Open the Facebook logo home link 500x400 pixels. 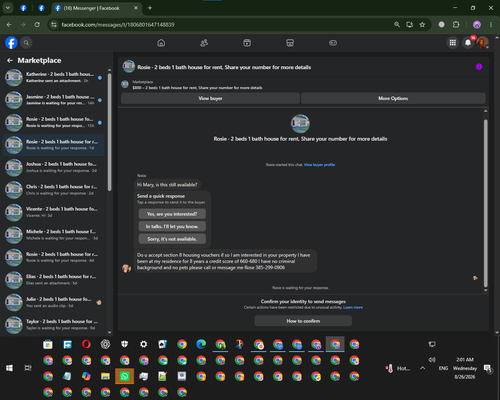pos(11,43)
